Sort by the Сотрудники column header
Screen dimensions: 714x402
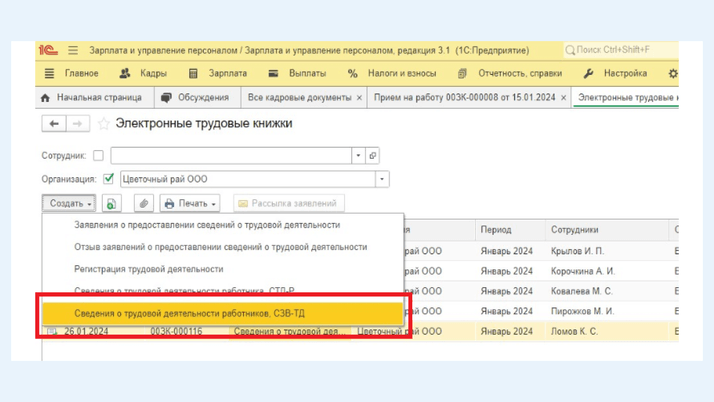click(607, 230)
